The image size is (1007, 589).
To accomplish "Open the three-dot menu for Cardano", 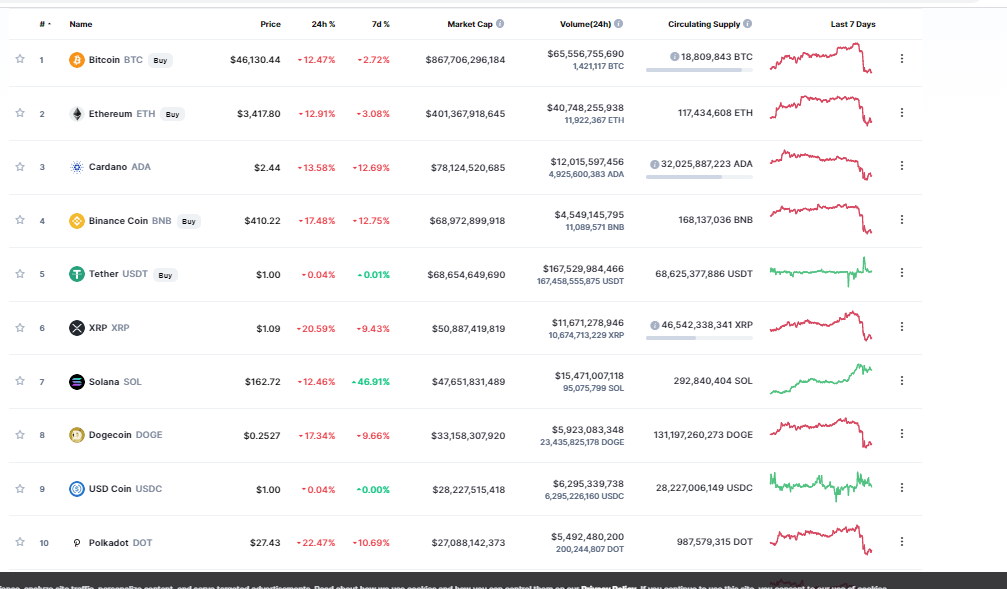I will [902, 166].
